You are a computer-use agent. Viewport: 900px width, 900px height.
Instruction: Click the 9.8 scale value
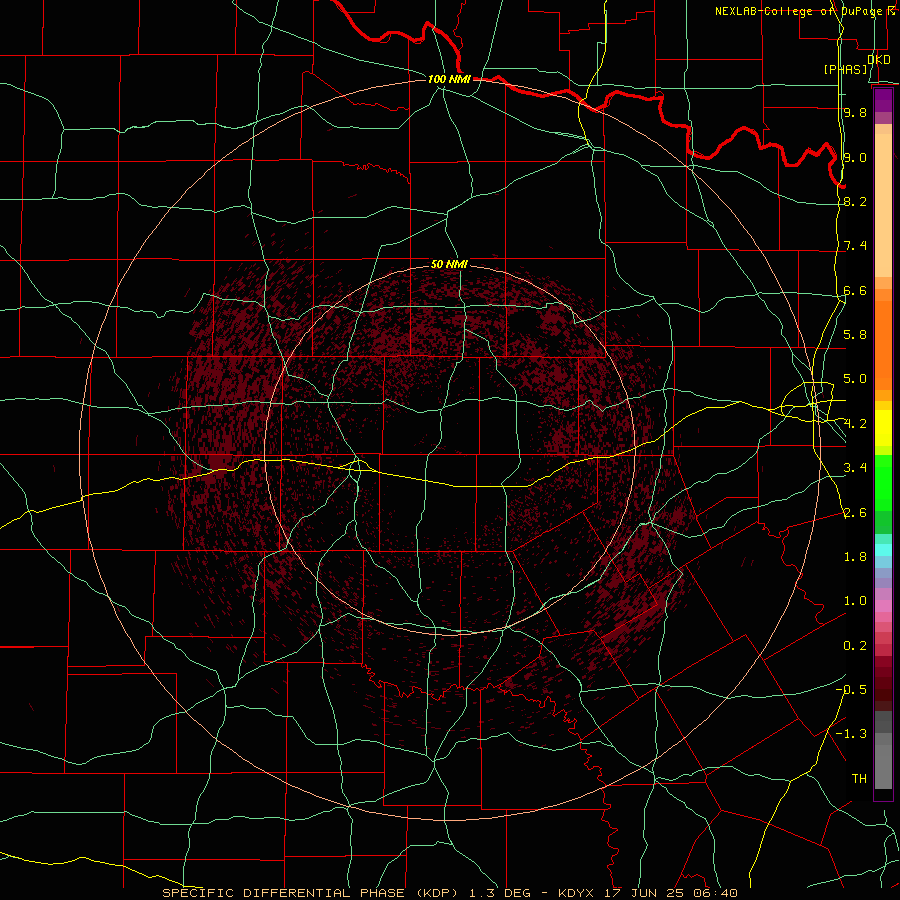point(855,112)
